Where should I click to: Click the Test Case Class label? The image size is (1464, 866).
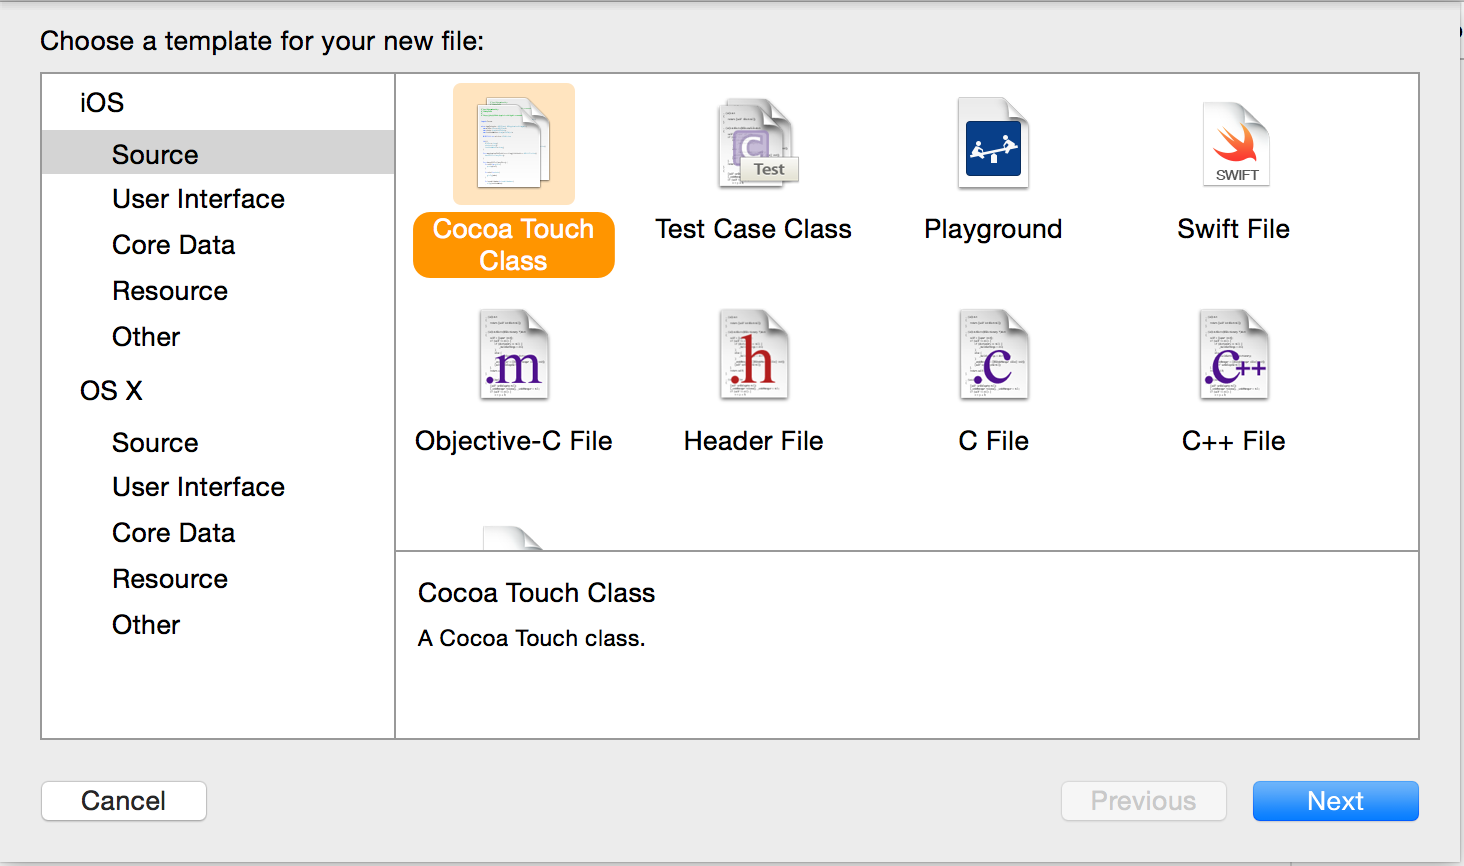(x=754, y=229)
